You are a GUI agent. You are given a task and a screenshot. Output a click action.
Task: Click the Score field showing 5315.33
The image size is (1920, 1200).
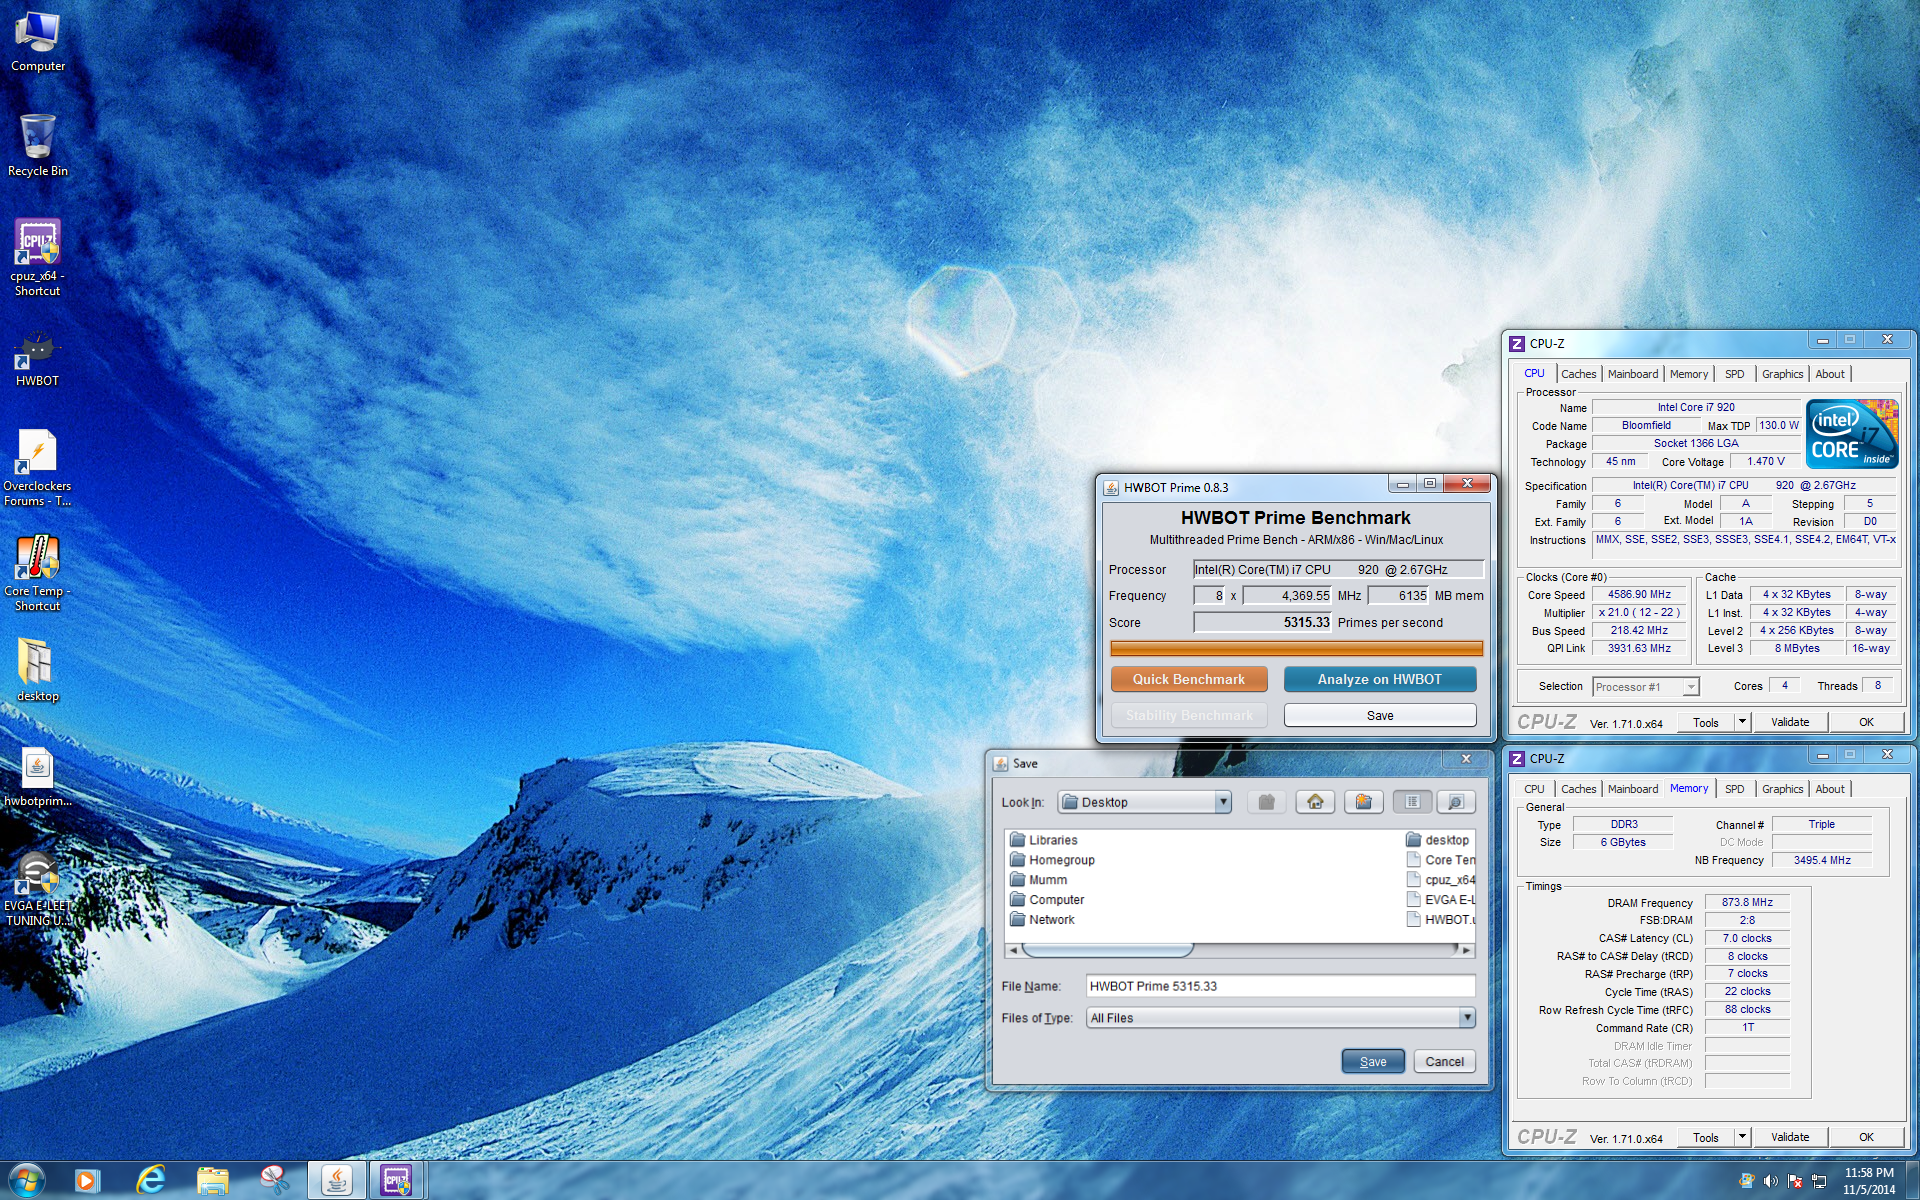click(x=1263, y=622)
